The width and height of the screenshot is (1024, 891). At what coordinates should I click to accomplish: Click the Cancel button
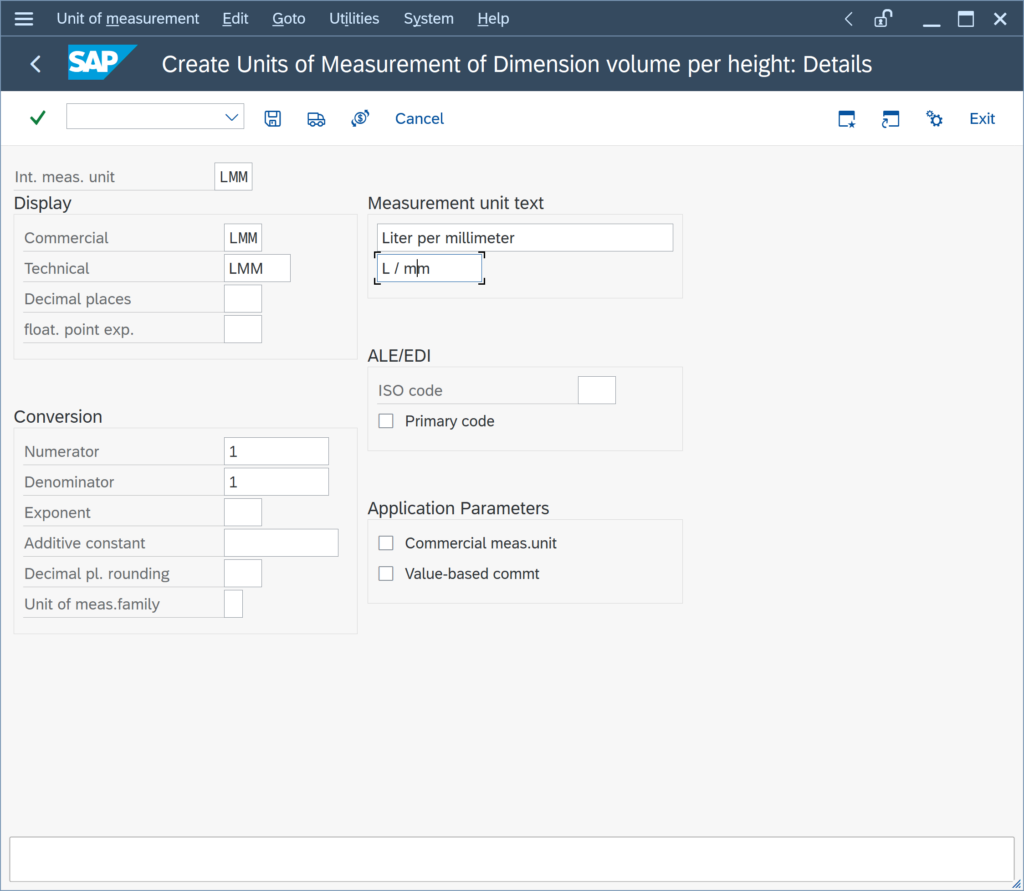419,118
